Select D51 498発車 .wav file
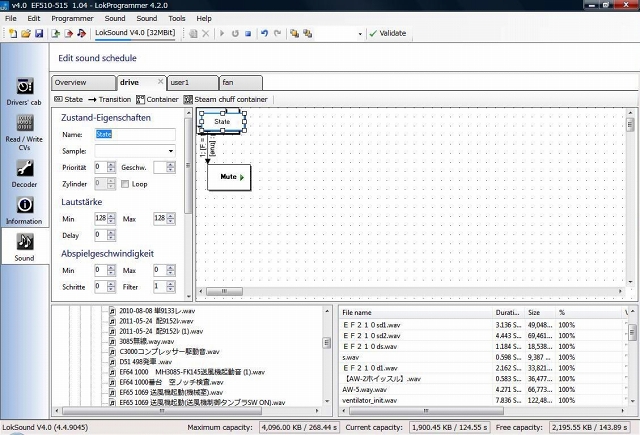The height and width of the screenshot is (435, 640). (x=146, y=362)
